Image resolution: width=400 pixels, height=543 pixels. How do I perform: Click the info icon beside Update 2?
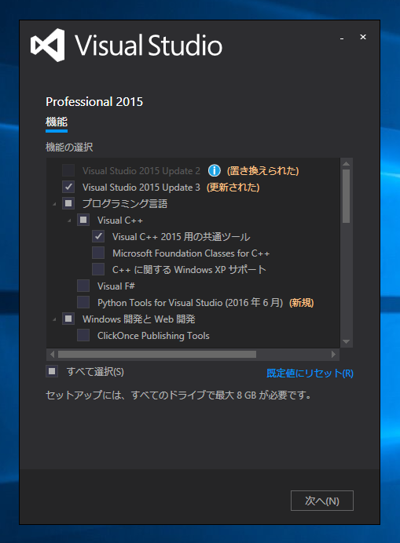tap(214, 170)
